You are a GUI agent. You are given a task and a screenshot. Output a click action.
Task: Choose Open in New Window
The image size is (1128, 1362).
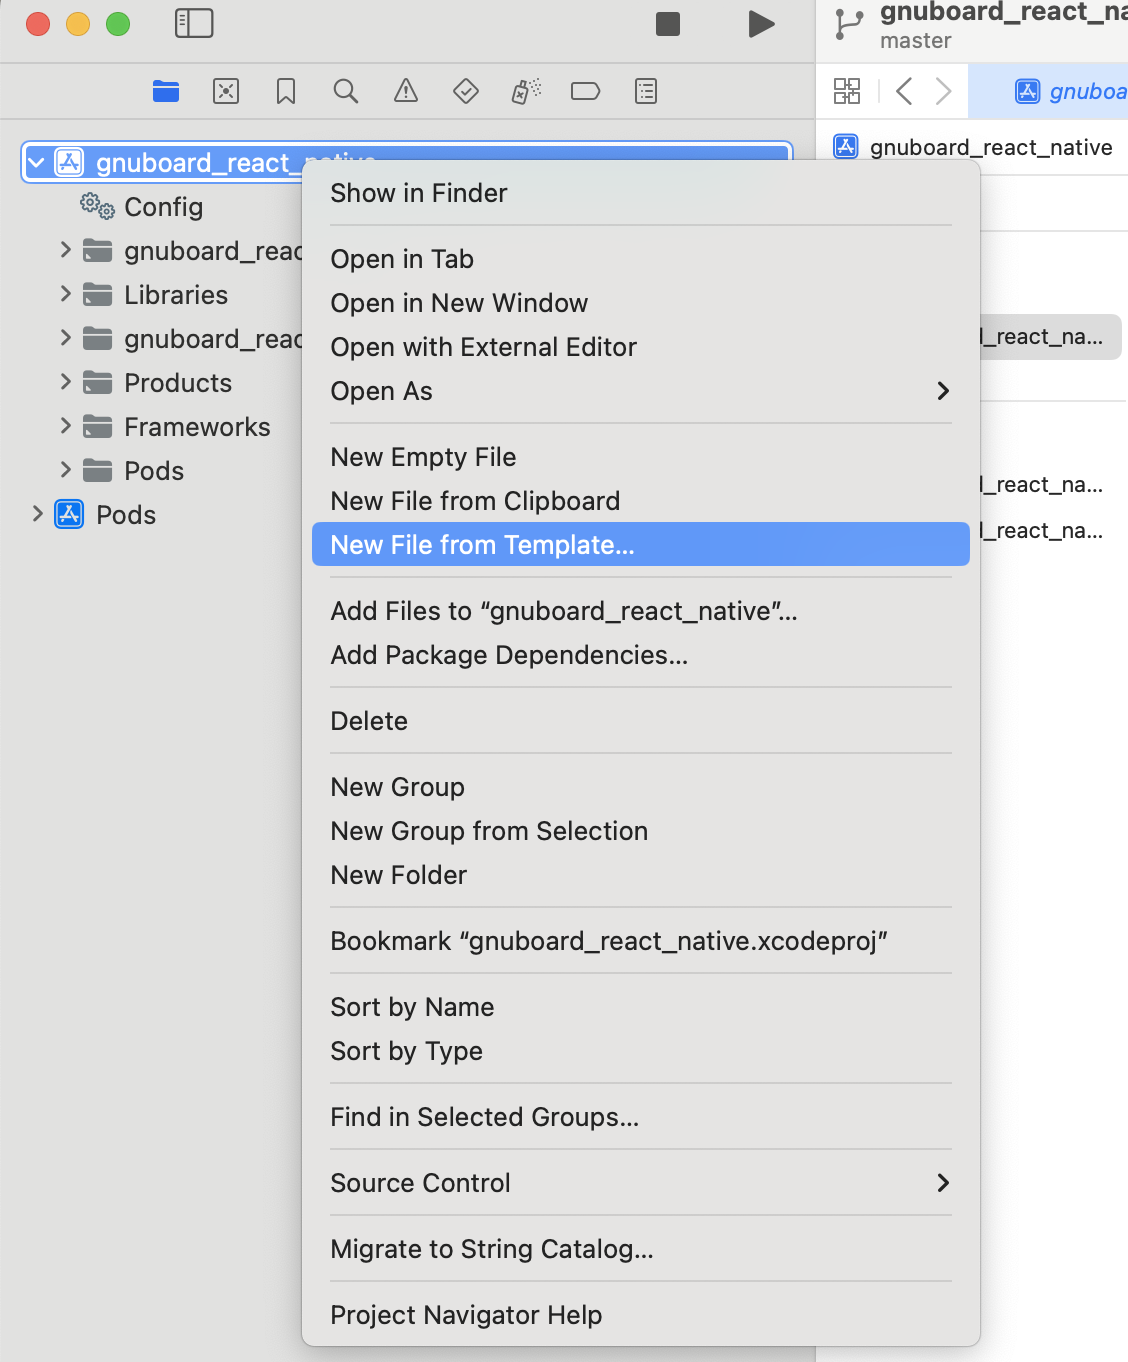(641, 303)
